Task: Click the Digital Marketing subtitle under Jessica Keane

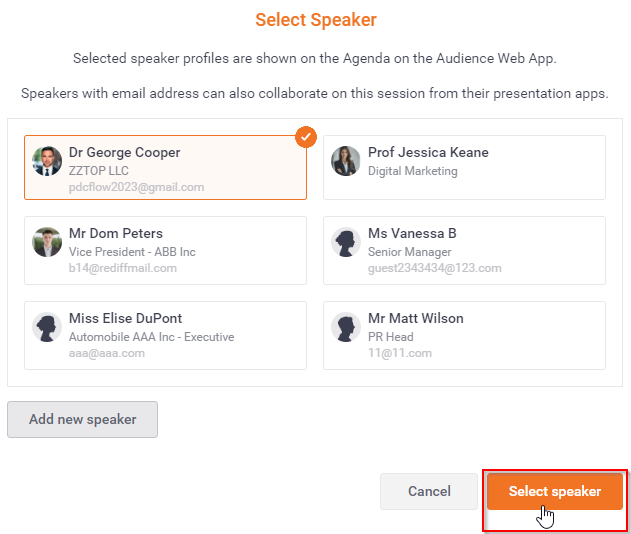Action: [x=412, y=171]
